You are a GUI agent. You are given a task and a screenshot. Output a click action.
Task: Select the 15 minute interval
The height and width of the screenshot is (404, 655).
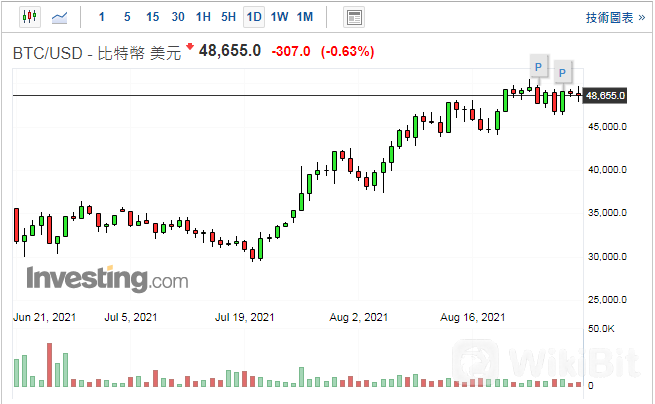pyautogui.click(x=152, y=17)
